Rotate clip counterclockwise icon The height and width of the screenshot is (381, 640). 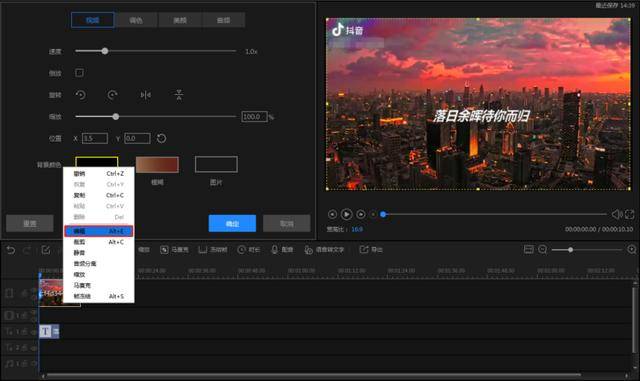80,95
